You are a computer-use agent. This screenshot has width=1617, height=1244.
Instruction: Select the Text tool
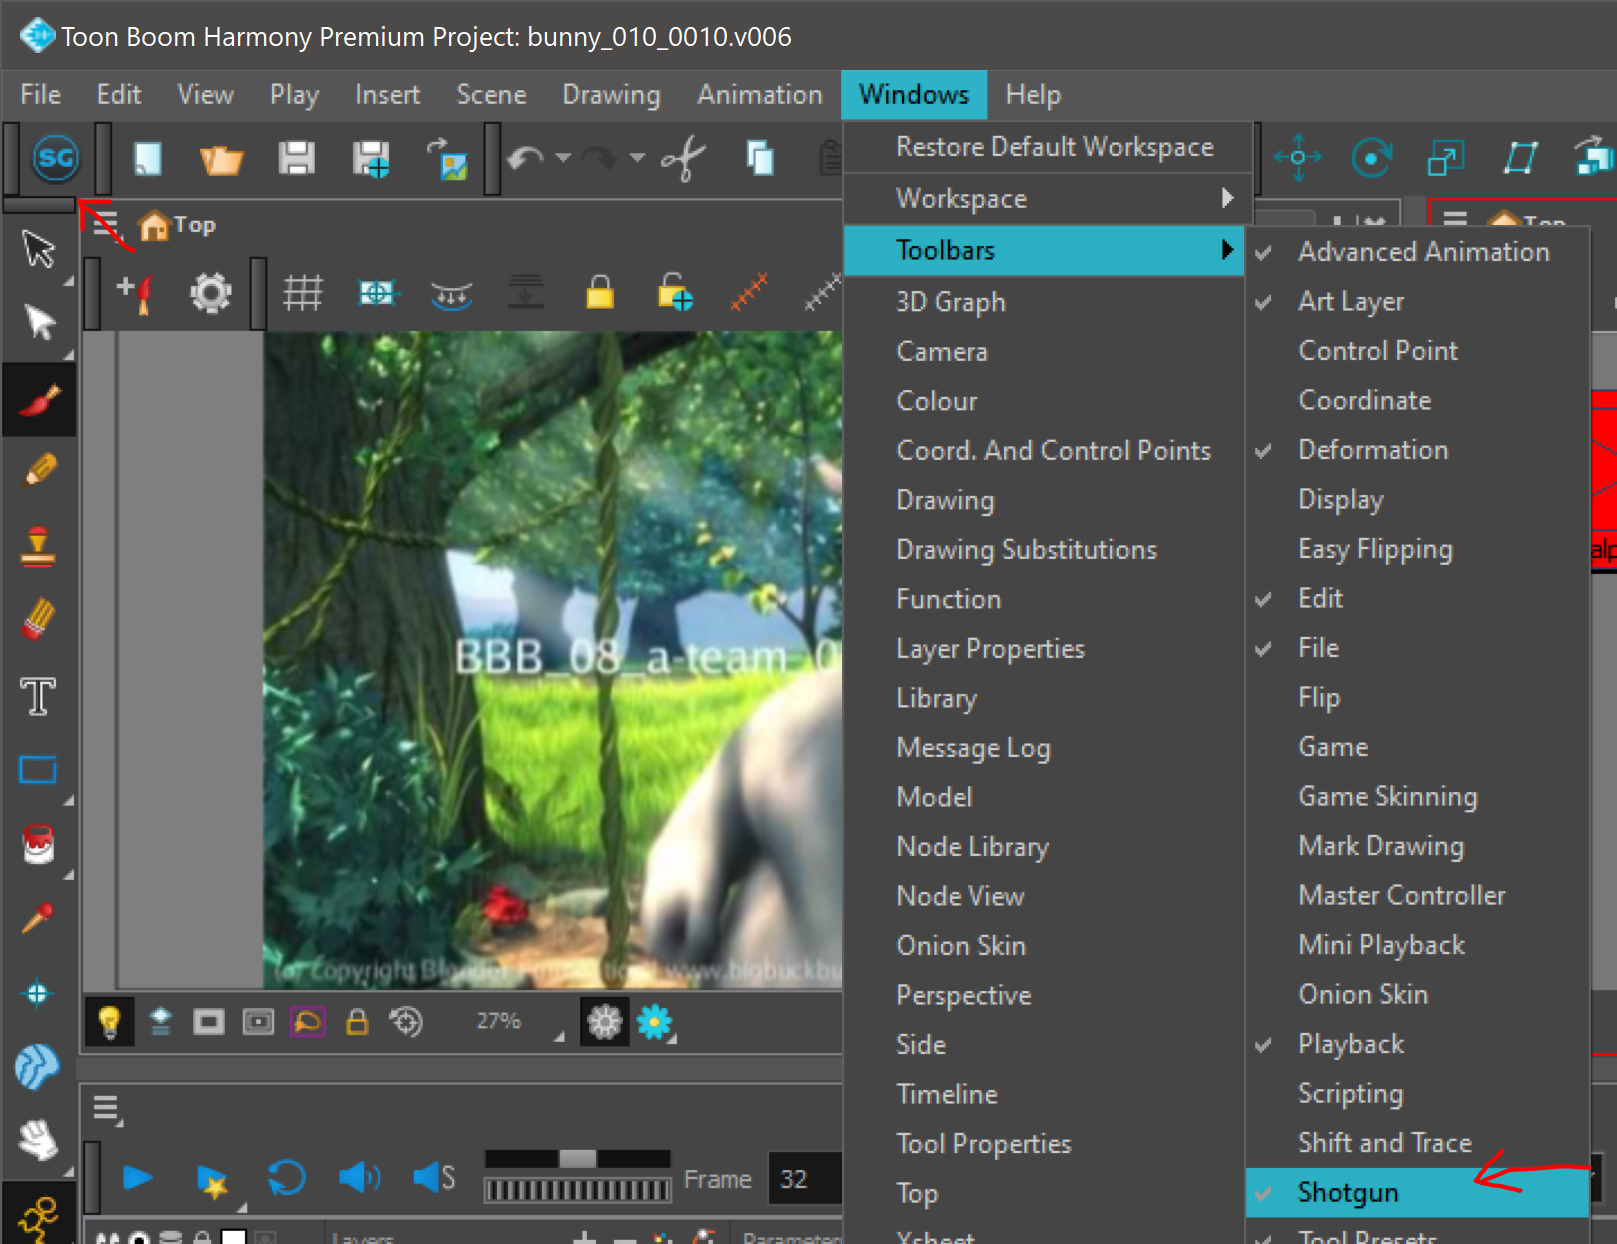tap(38, 695)
